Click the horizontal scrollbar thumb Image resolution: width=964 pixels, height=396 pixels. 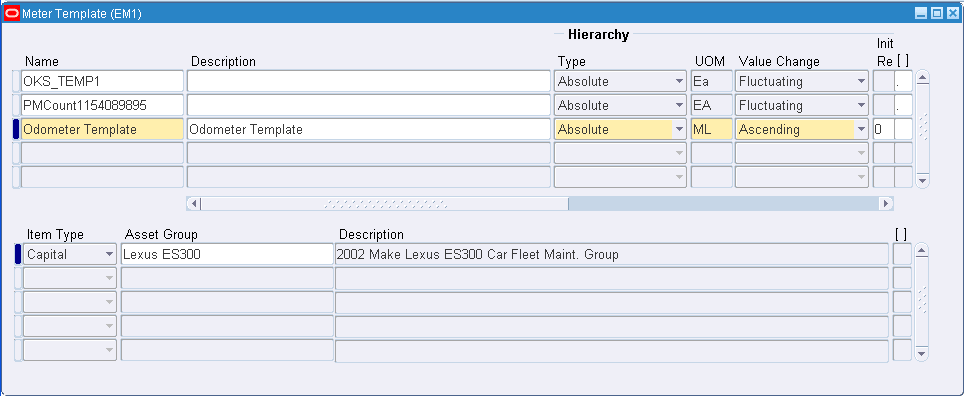pos(385,204)
